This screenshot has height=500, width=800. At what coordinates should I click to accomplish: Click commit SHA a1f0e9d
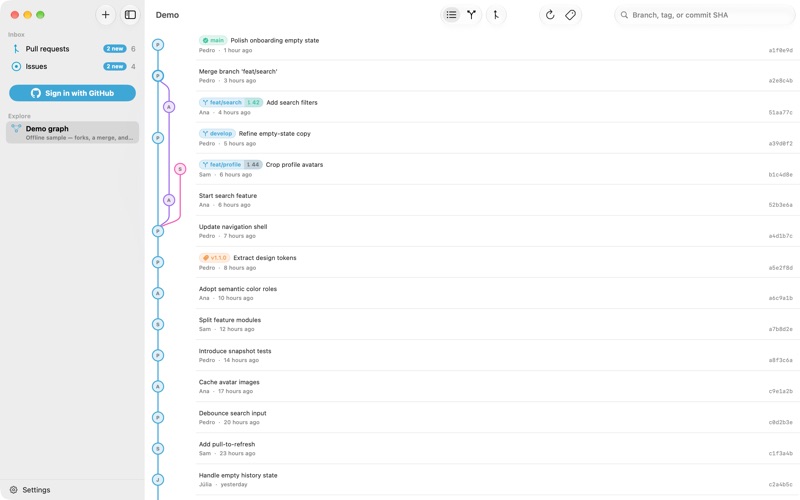click(781, 50)
